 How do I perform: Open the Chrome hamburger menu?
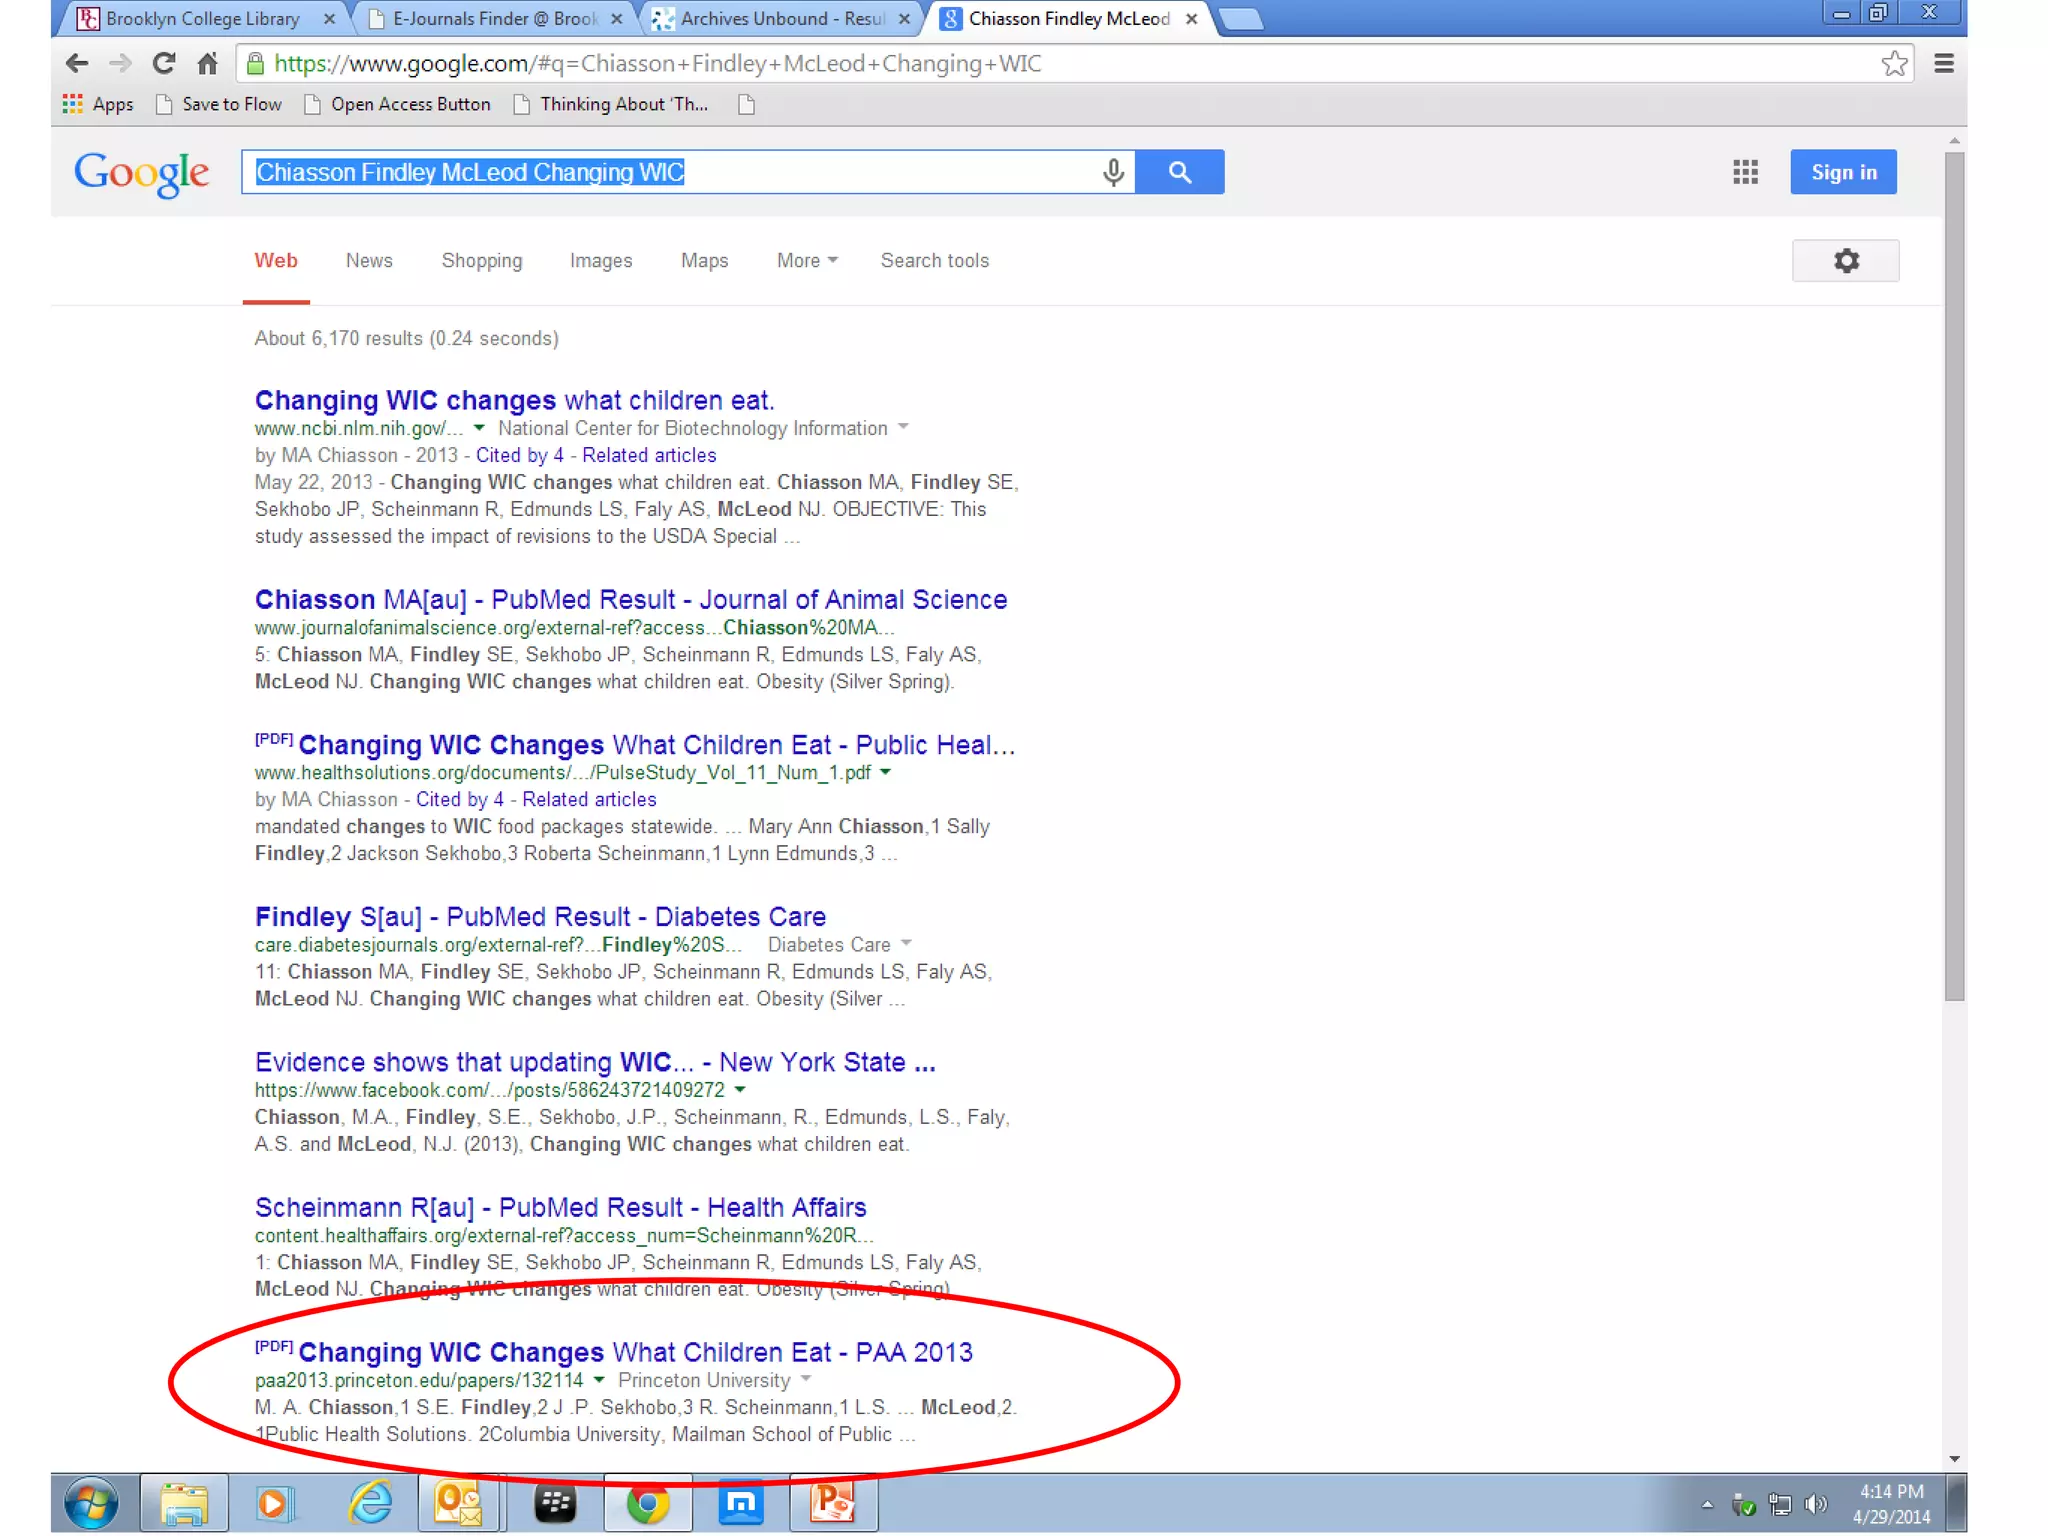click(1943, 64)
